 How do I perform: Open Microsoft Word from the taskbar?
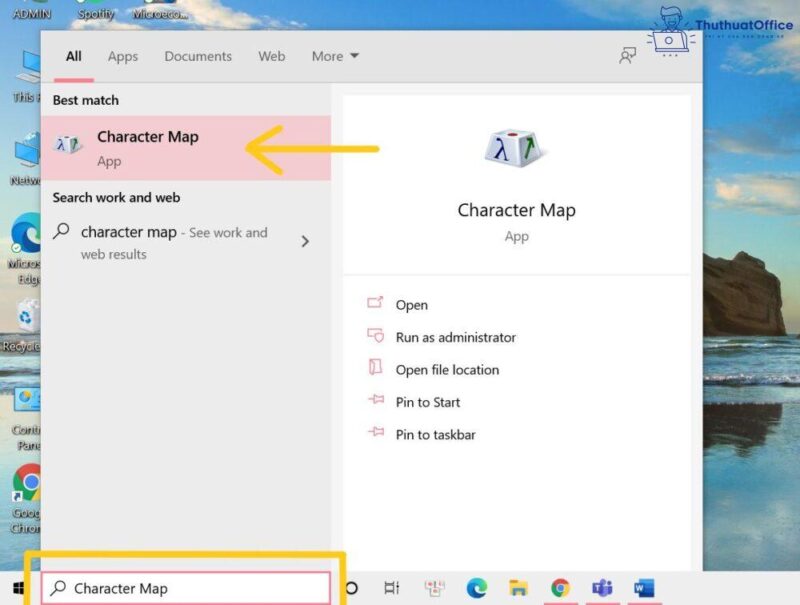click(x=643, y=588)
